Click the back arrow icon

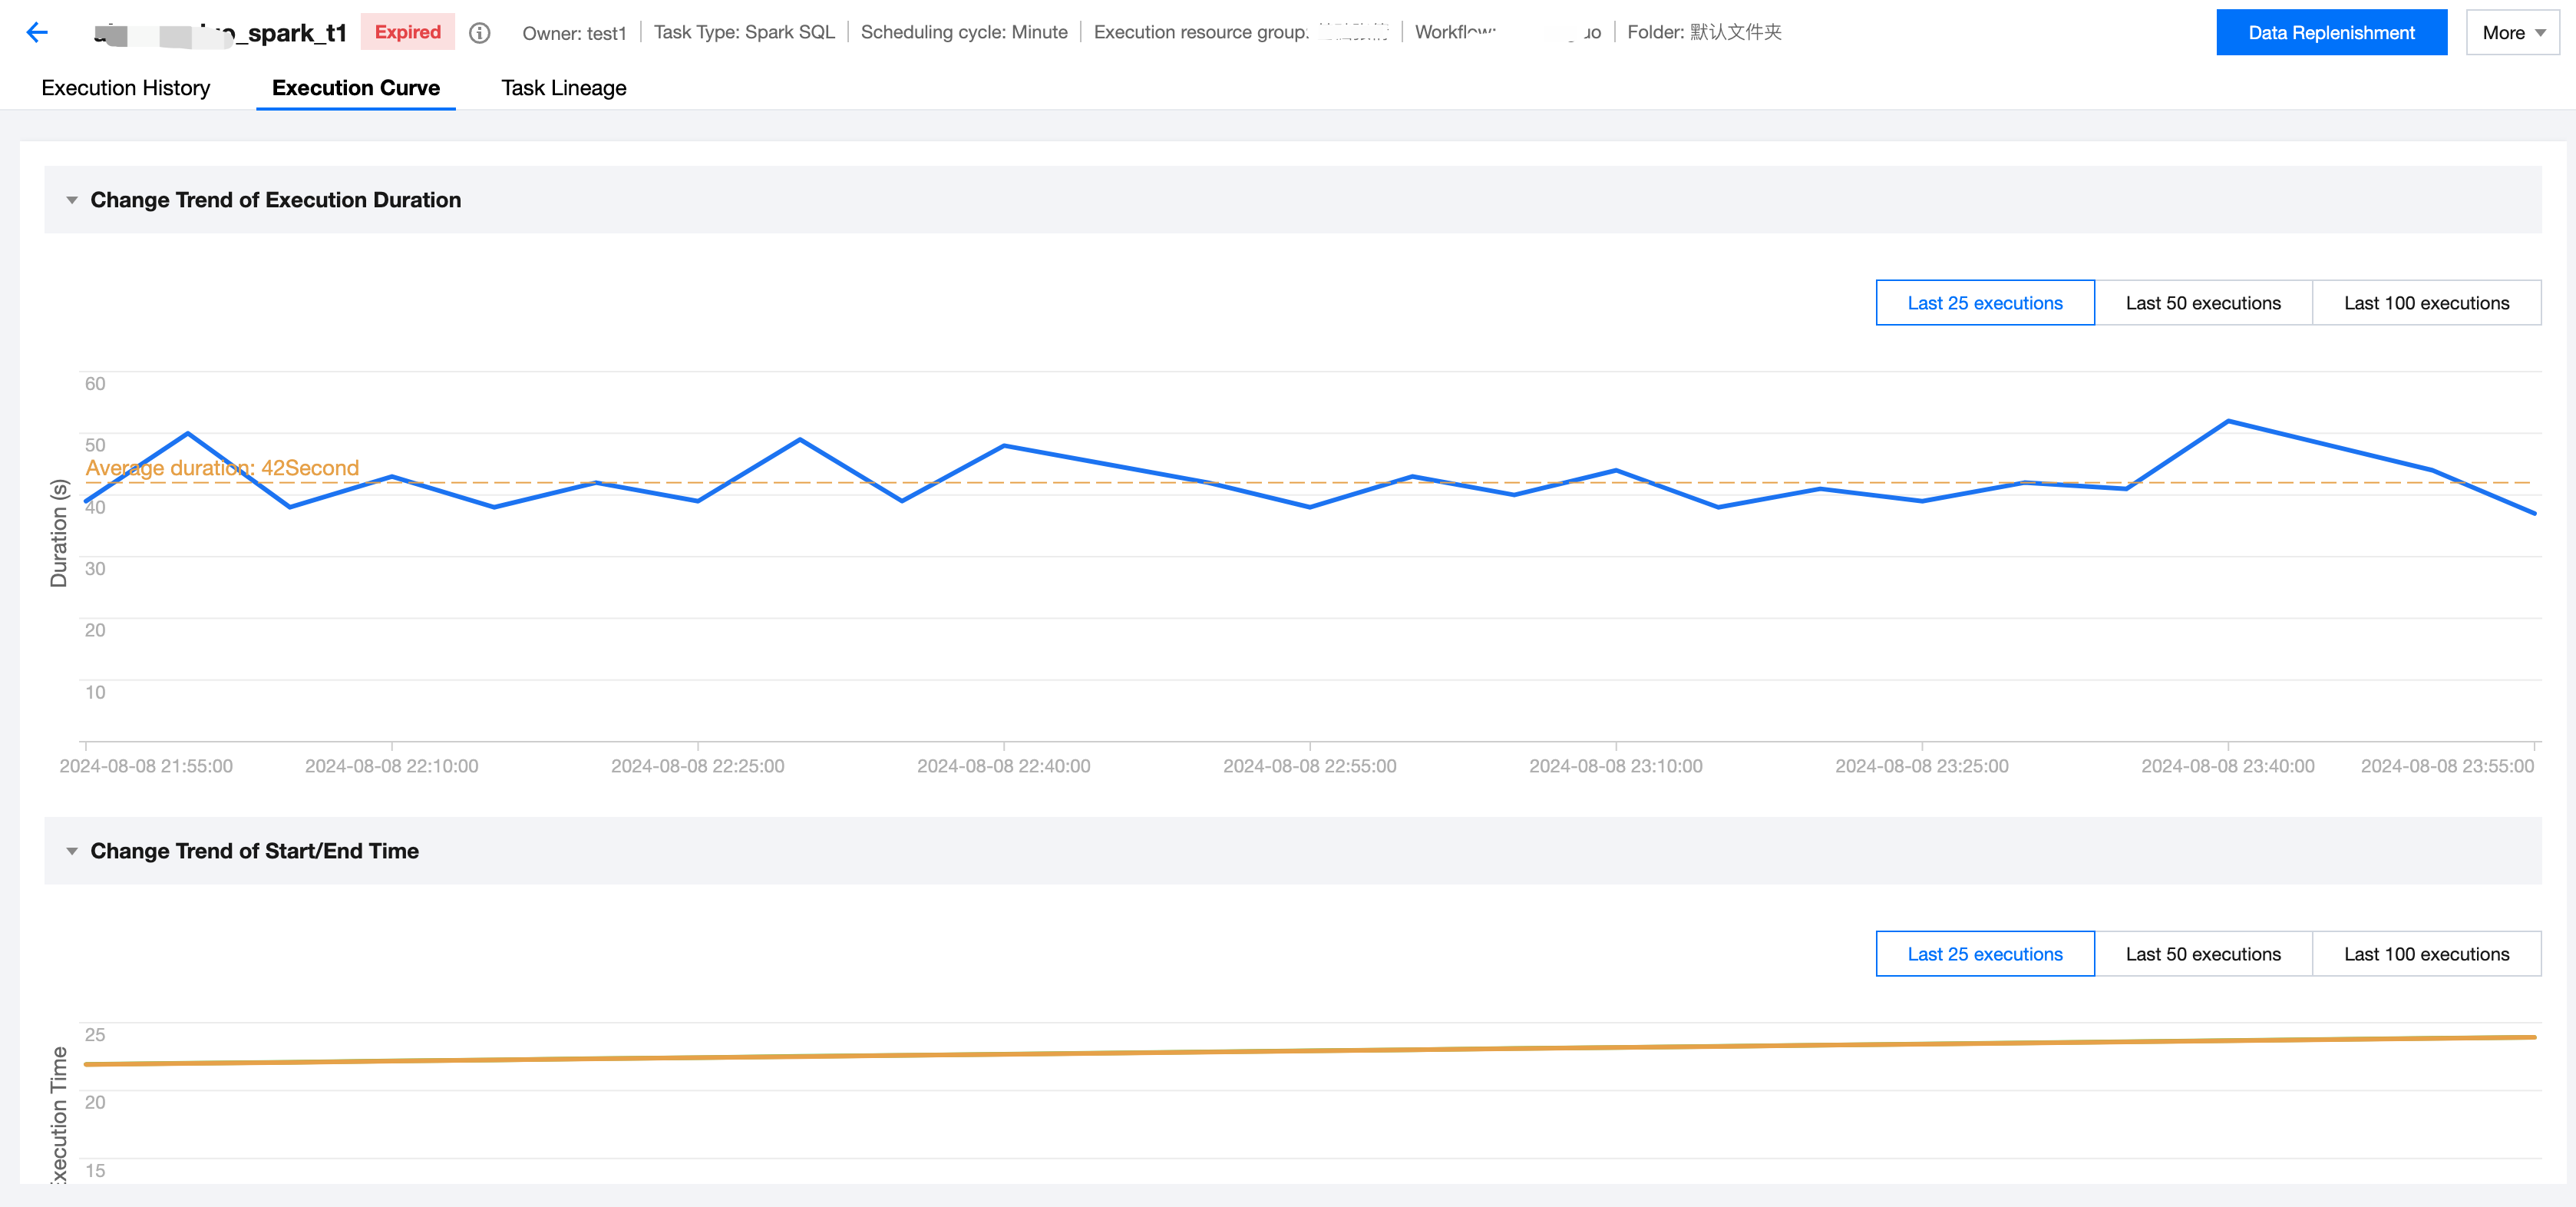point(37,33)
